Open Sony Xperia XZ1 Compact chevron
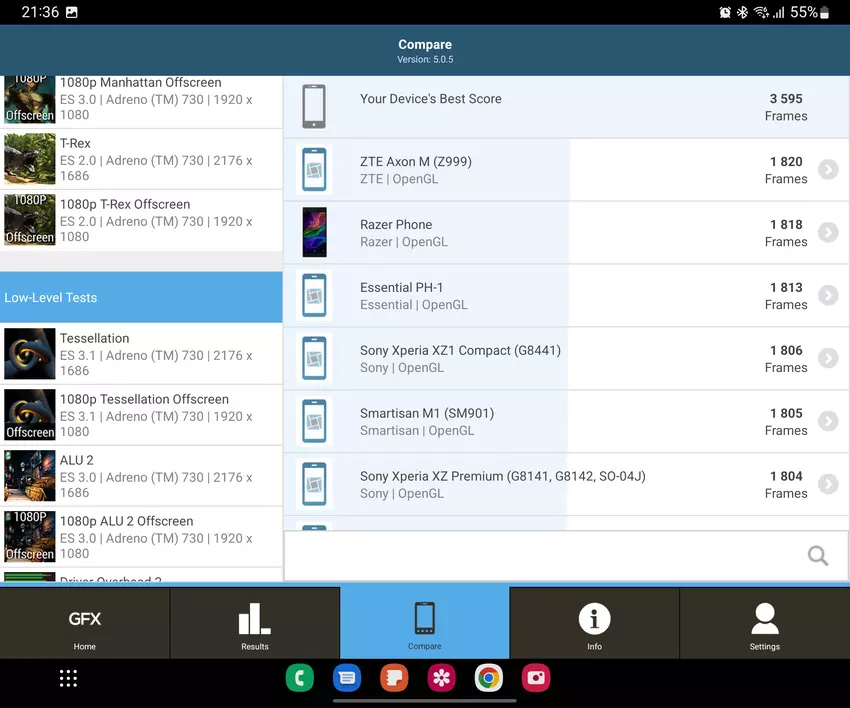This screenshot has width=850, height=708. 827,359
